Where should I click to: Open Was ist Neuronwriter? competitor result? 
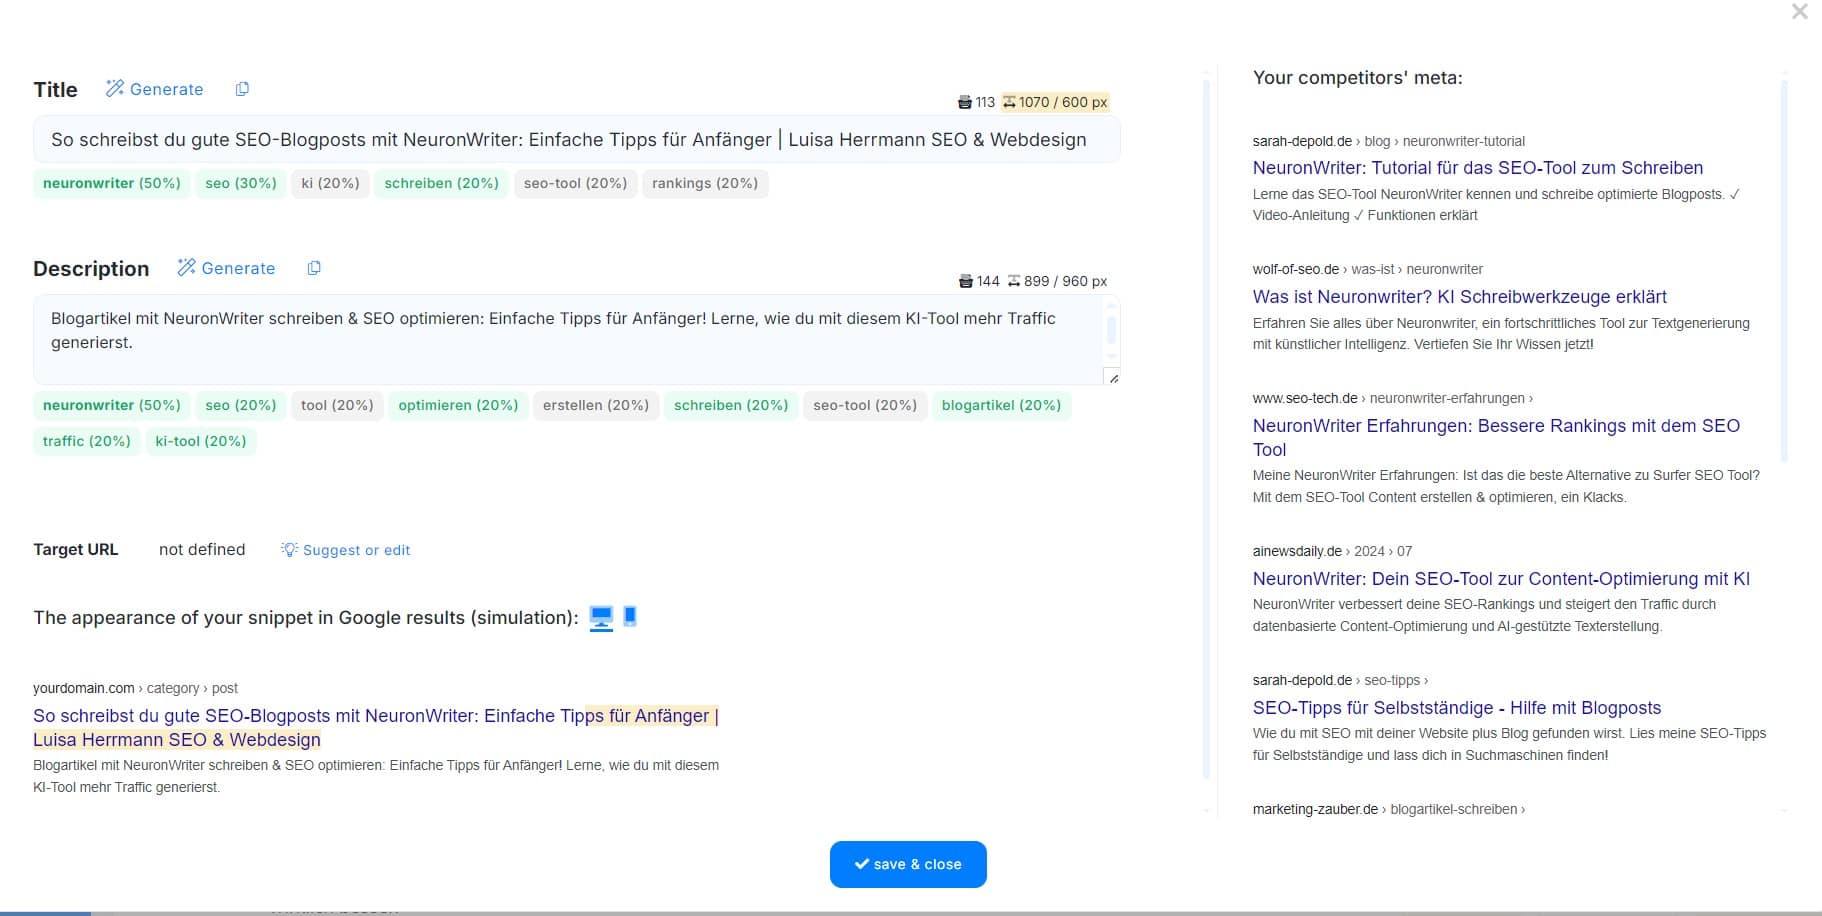[1460, 297]
